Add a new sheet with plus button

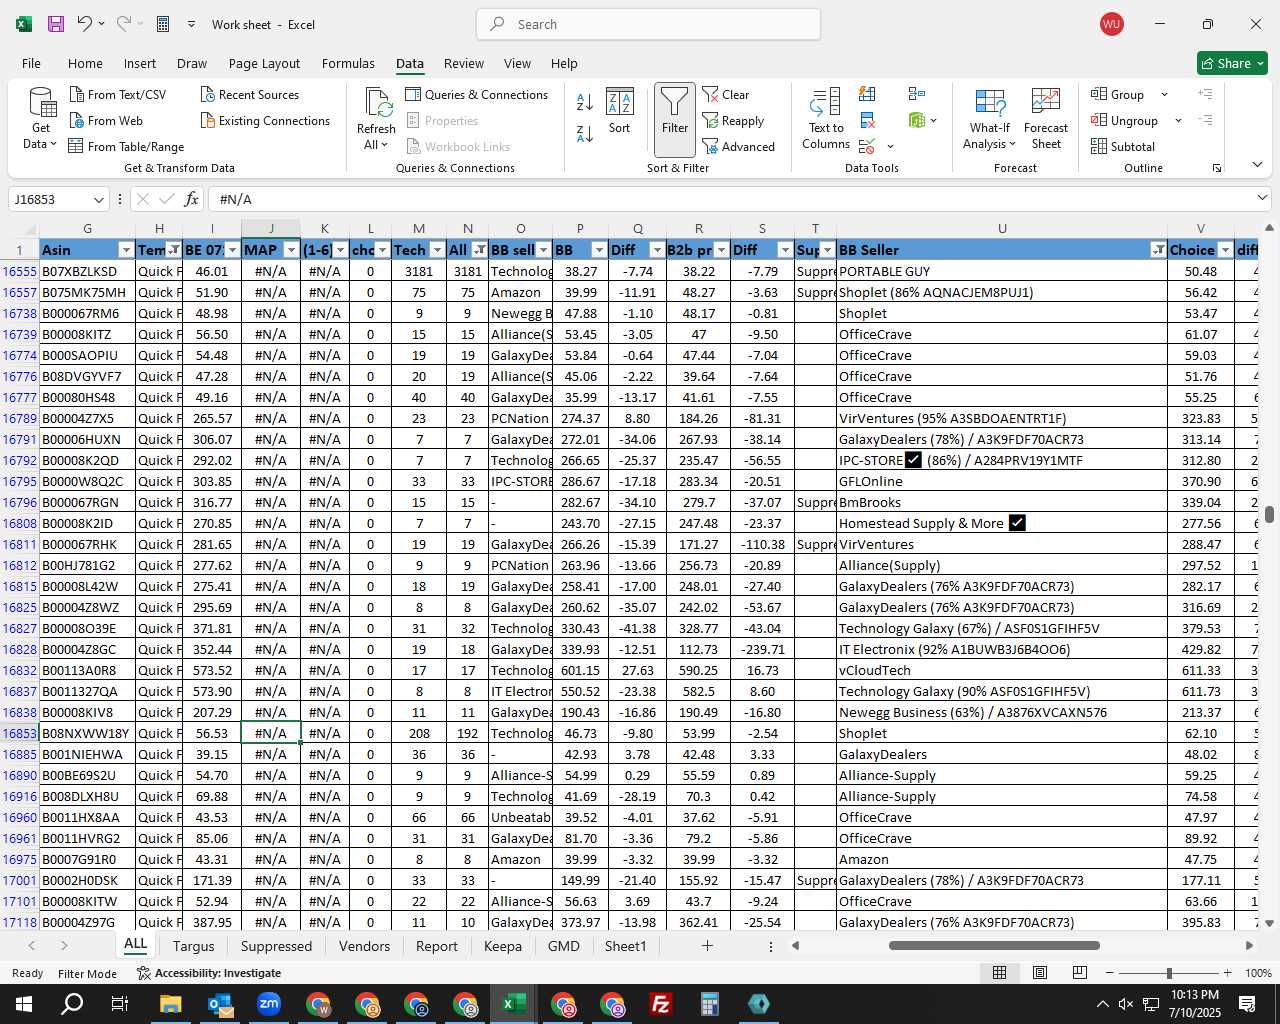[707, 945]
